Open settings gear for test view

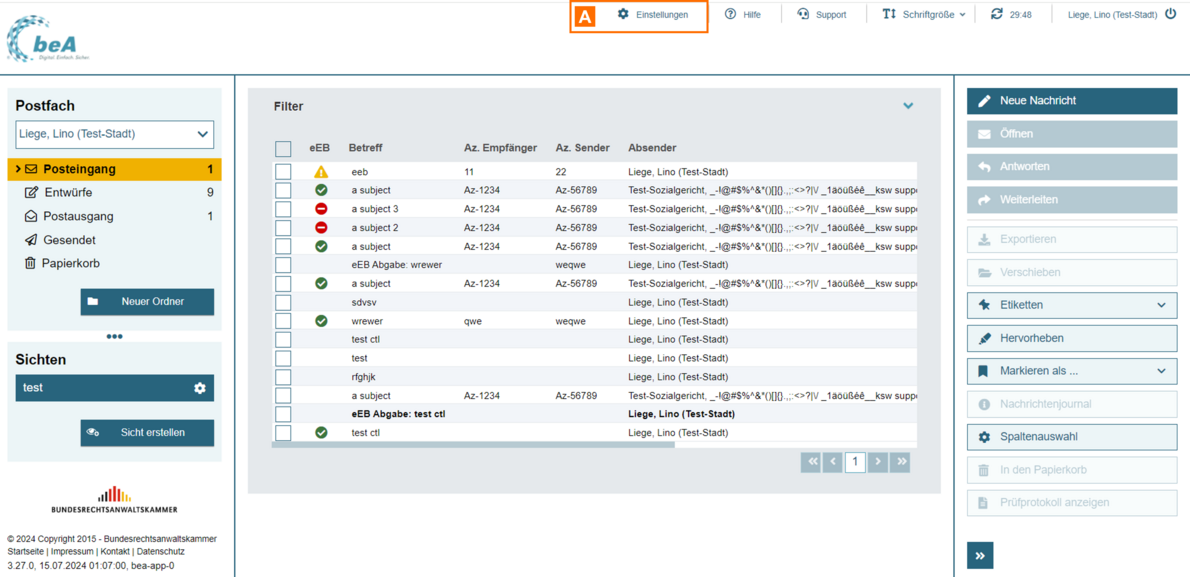tap(199, 388)
